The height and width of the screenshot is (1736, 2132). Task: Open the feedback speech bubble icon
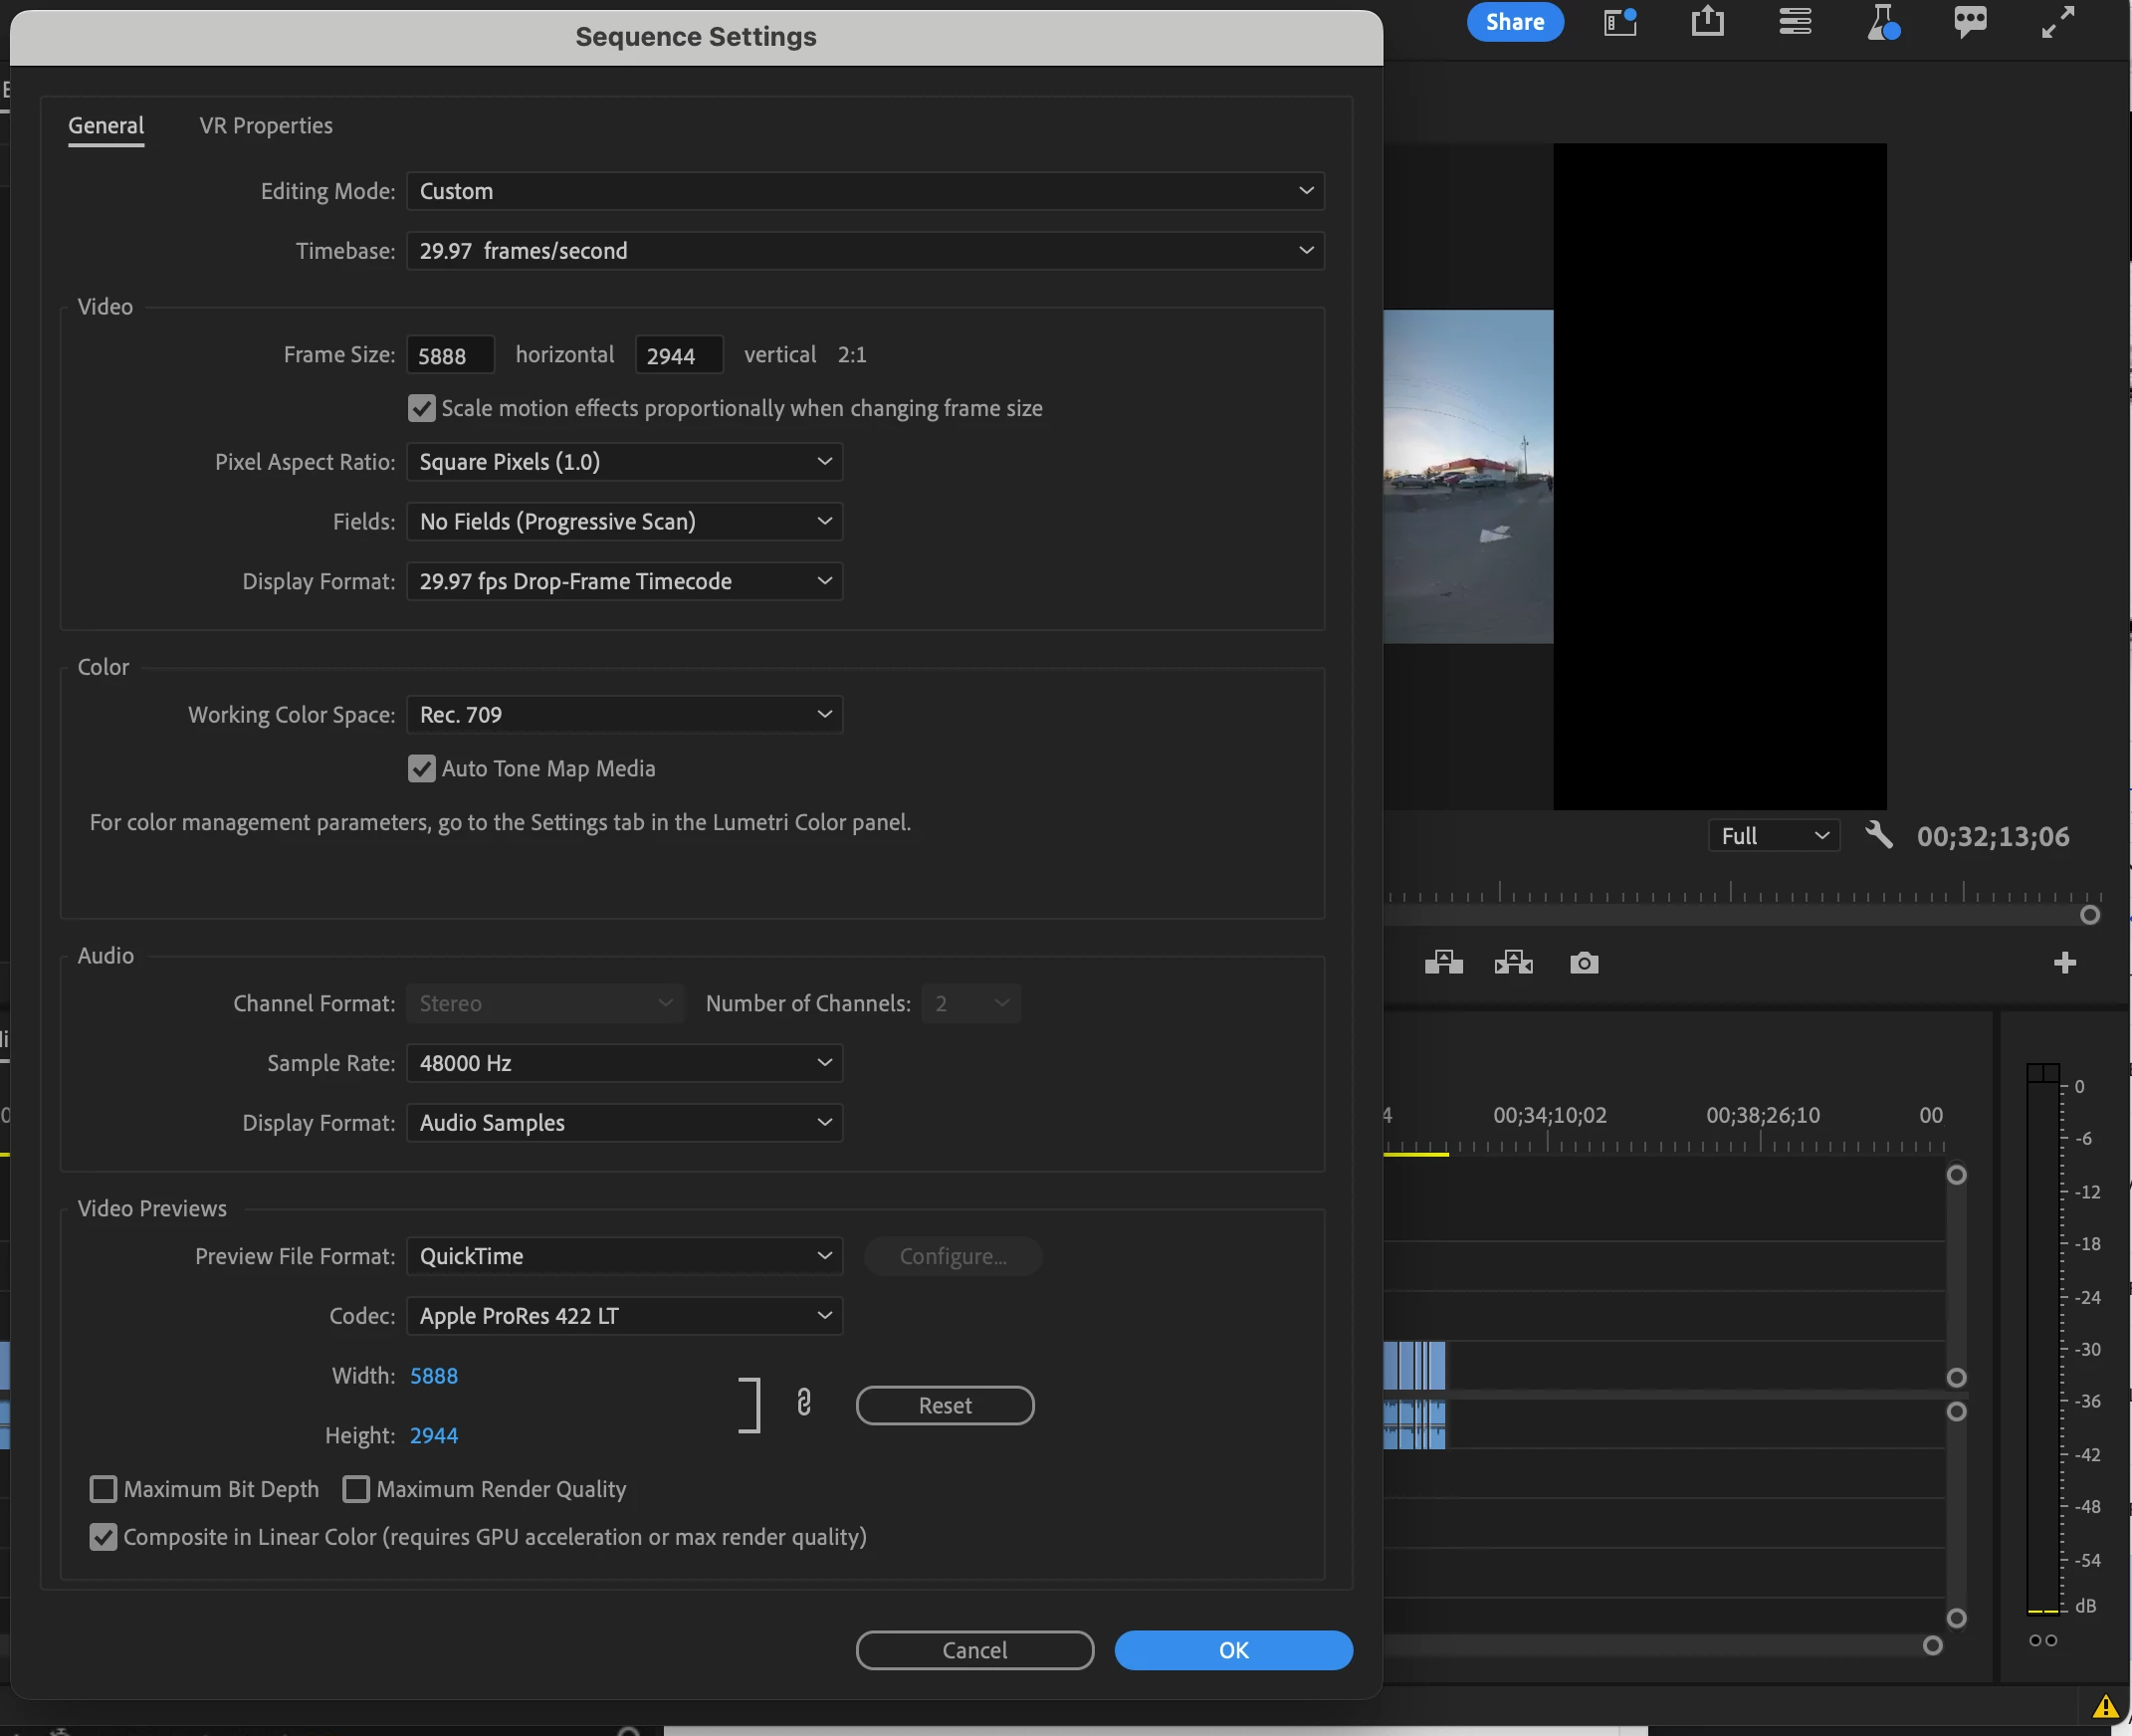(x=1969, y=21)
